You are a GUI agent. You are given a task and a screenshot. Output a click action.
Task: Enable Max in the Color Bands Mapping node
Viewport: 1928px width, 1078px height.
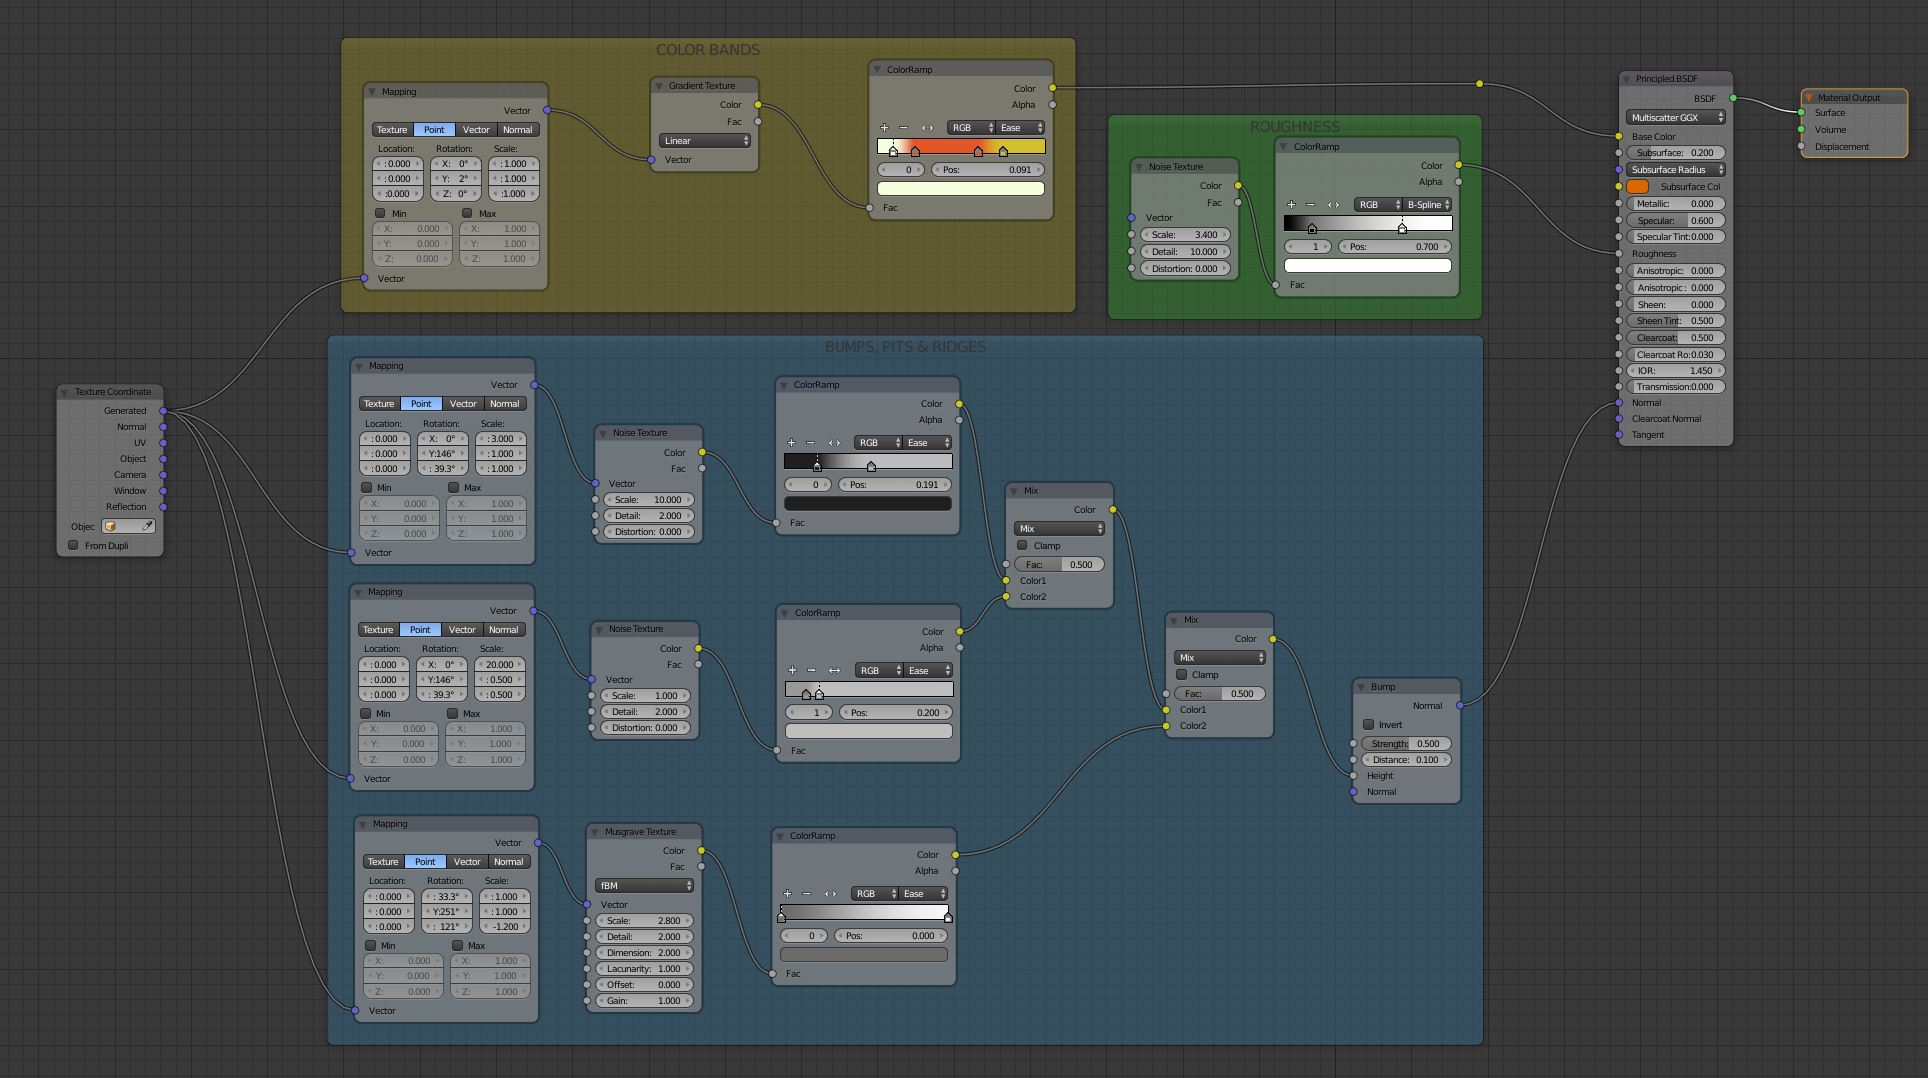pyautogui.click(x=467, y=213)
